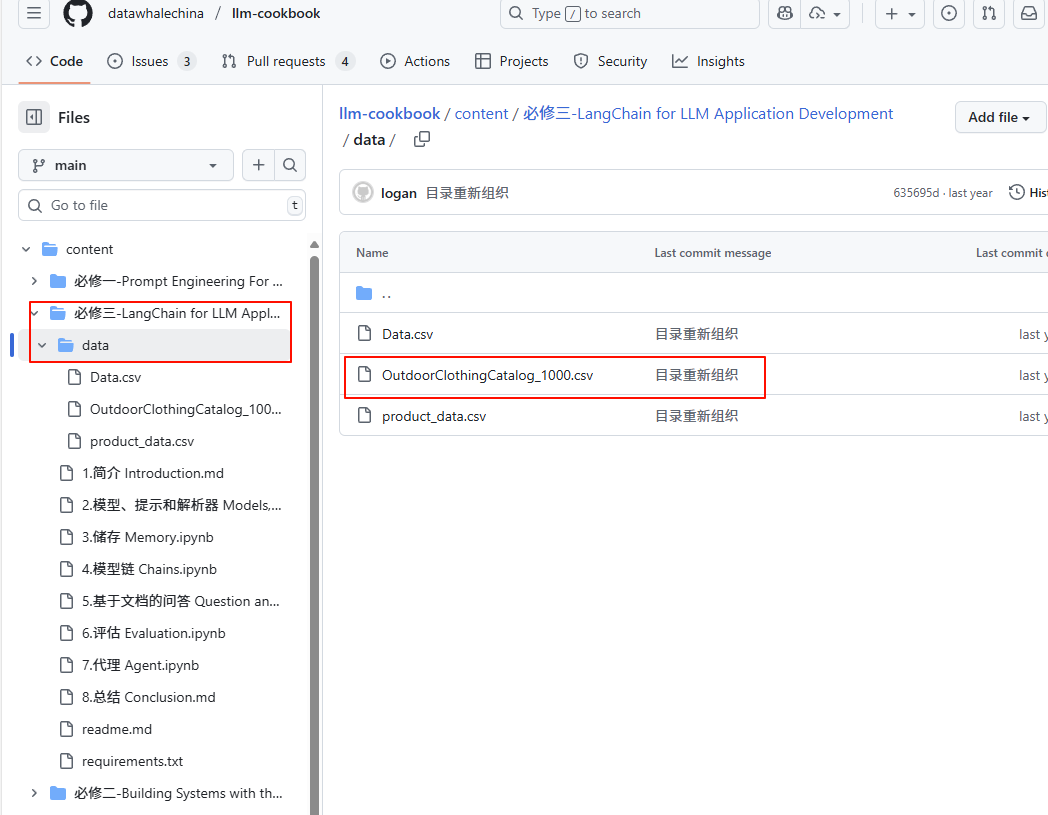Open the Copilot dropdown cloud icon

click(825, 13)
